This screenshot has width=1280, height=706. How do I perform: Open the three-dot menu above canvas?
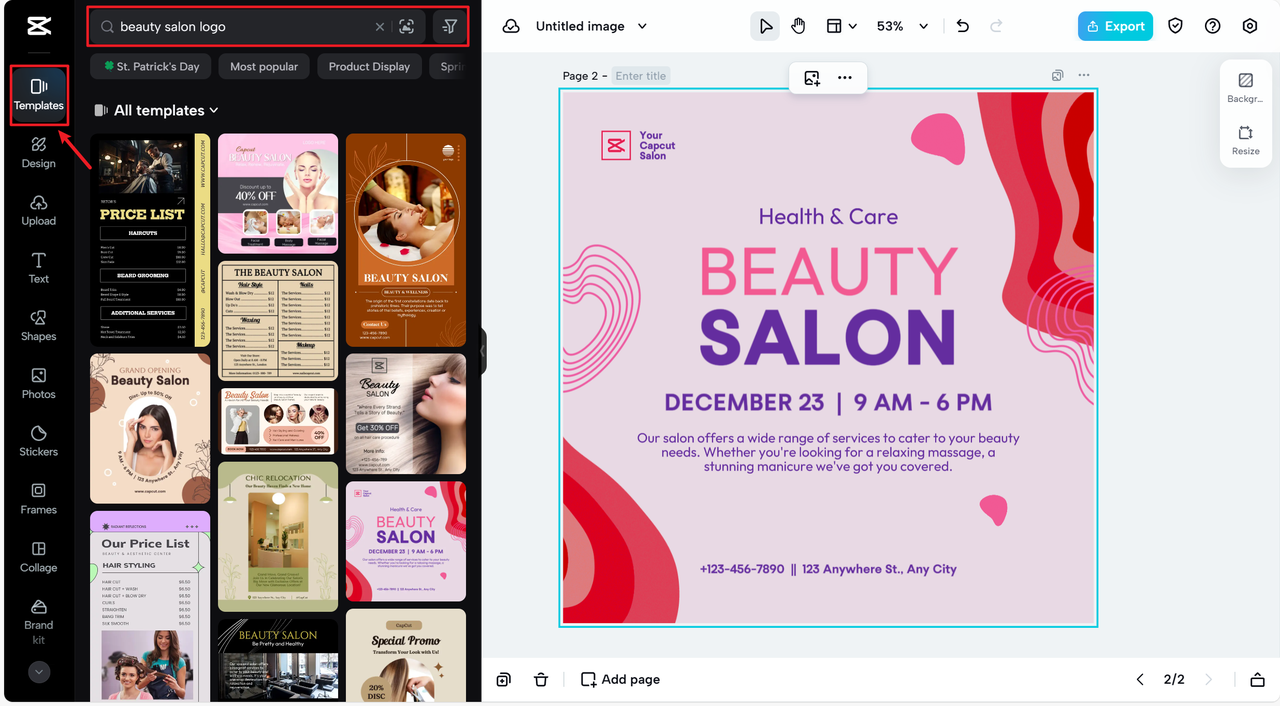click(845, 77)
